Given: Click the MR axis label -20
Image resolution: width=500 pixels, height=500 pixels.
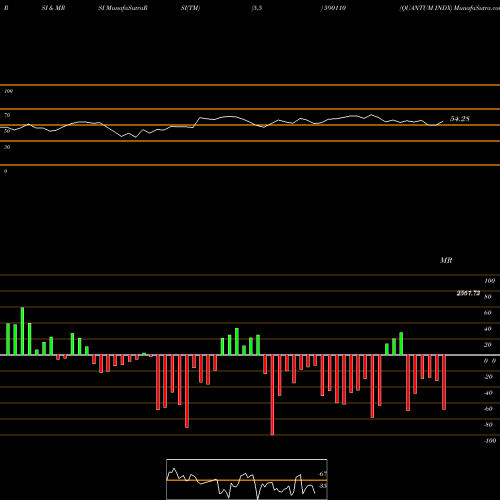Looking at the screenshot, I should coord(488,377).
